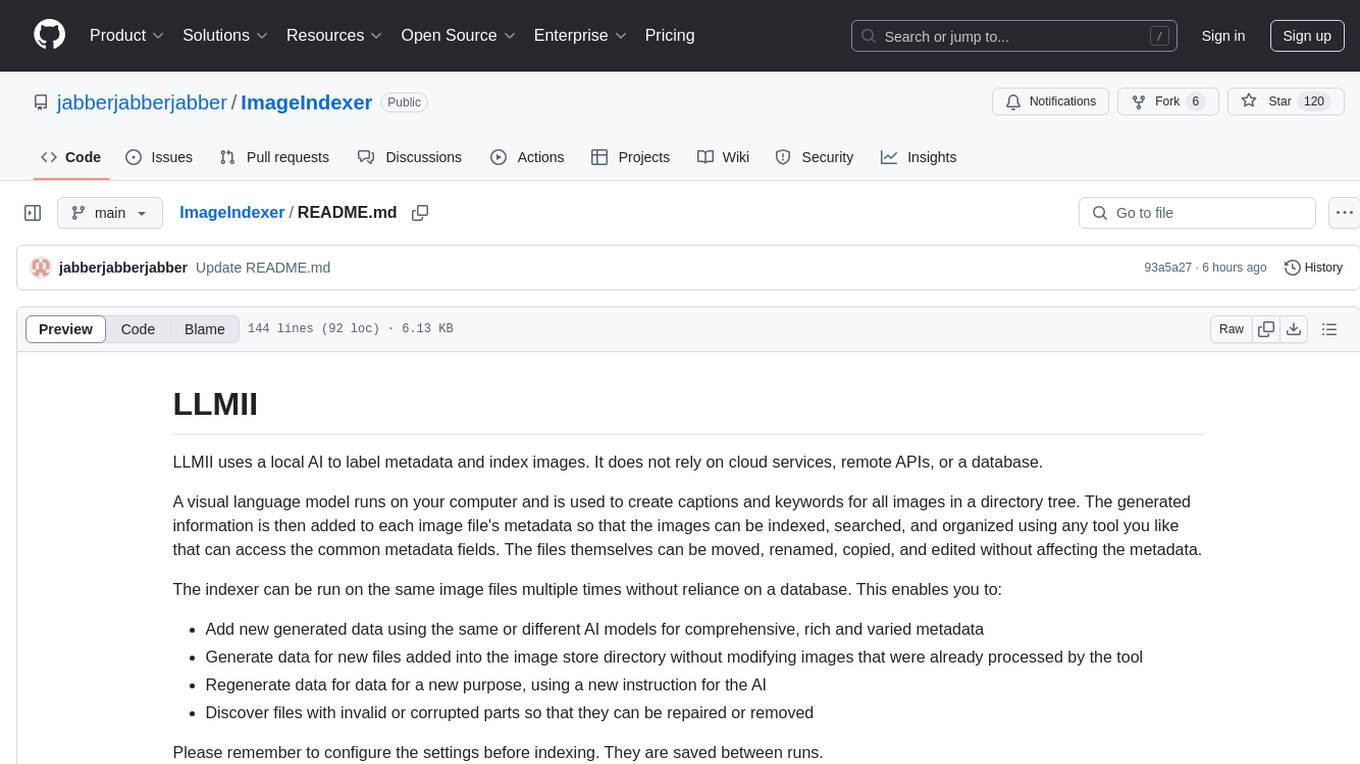Screen dimensions: 1360x764
Task: Click the fork count 6
Action: point(1195,102)
